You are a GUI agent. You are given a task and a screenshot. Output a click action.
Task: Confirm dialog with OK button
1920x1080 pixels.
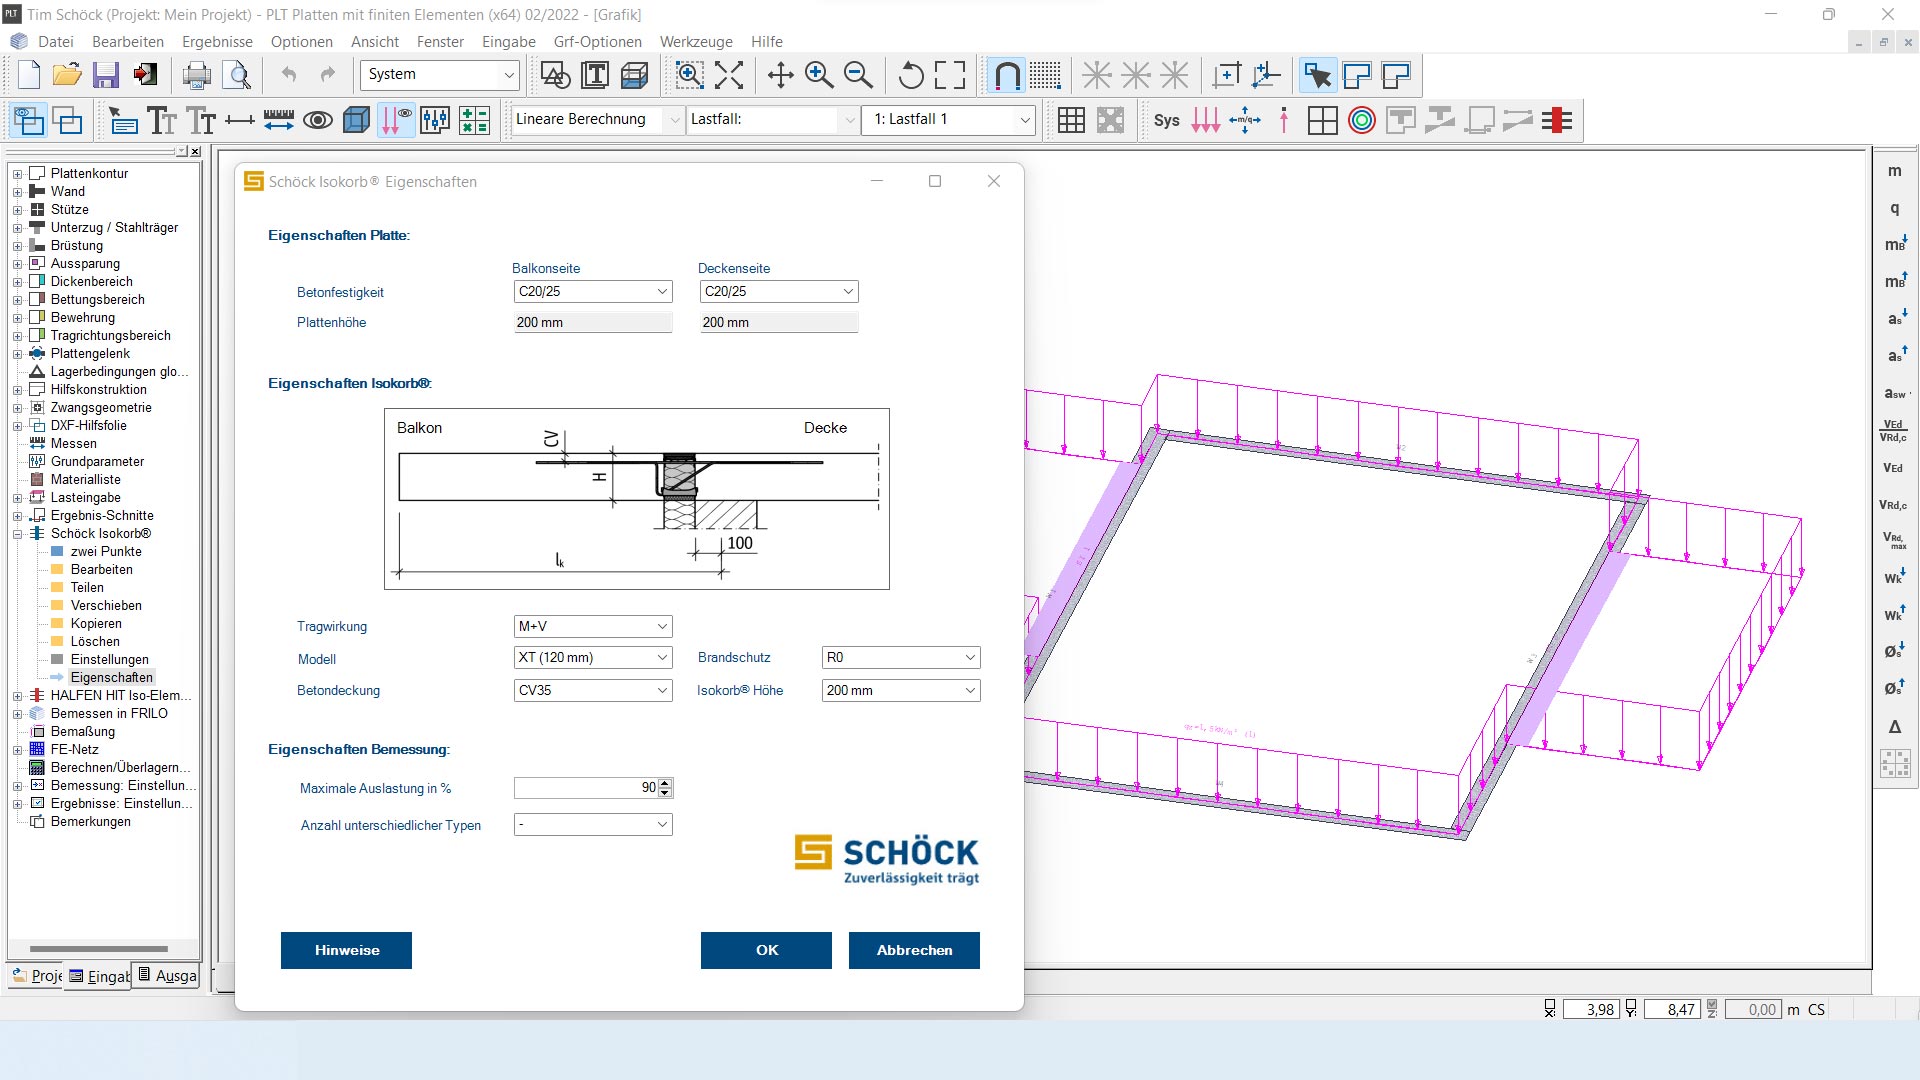pos(766,951)
